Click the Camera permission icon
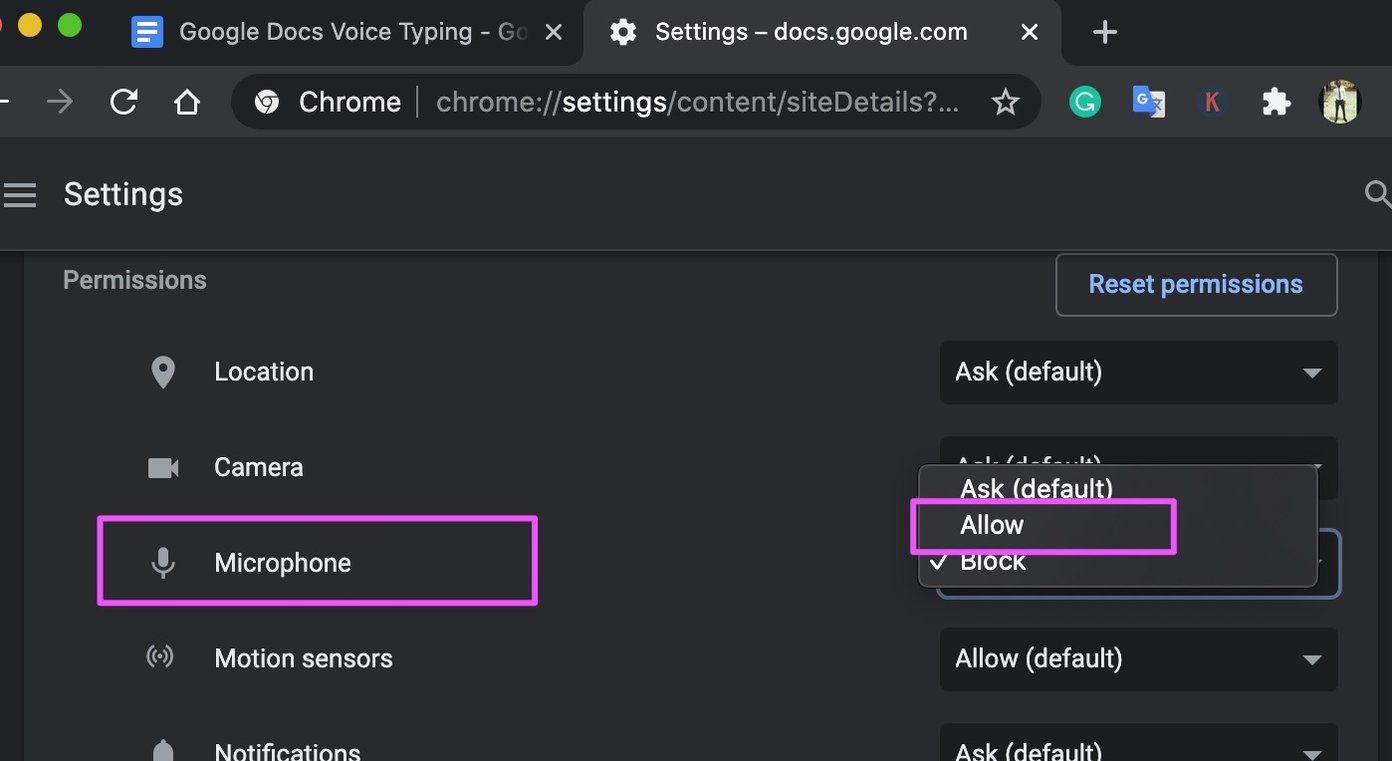This screenshot has height=761, width=1392. (163, 467)
